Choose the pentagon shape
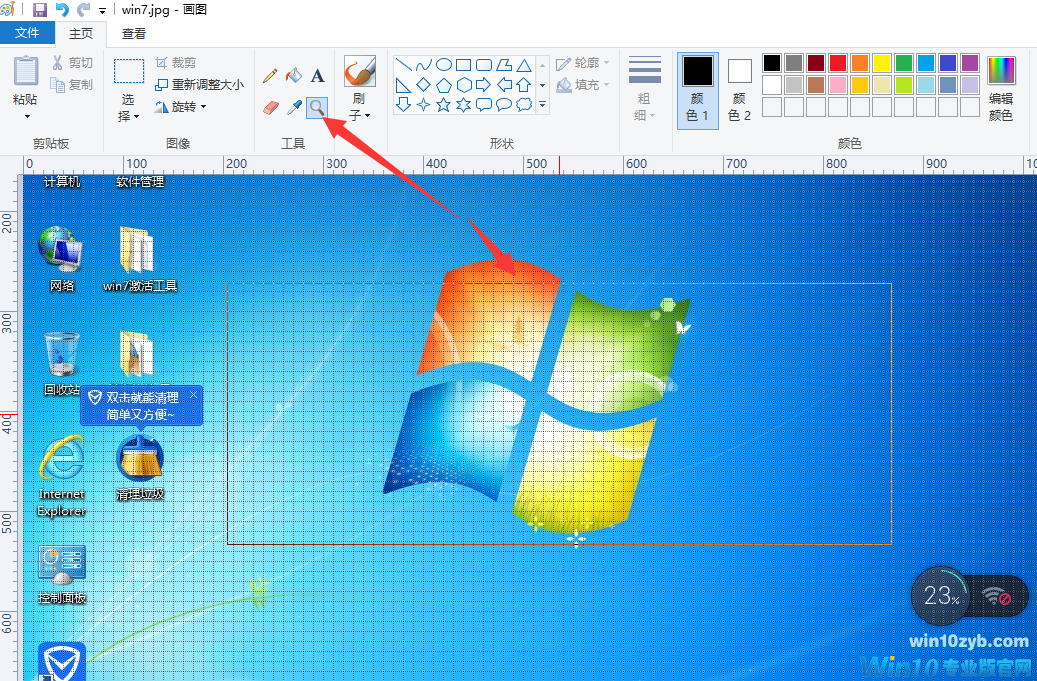1037x681 pixels. point(444,85)
